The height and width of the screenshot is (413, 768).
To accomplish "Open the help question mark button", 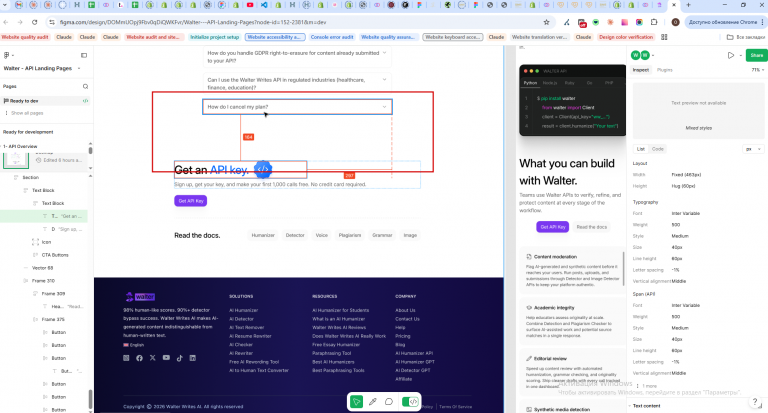I will (755, 402).
